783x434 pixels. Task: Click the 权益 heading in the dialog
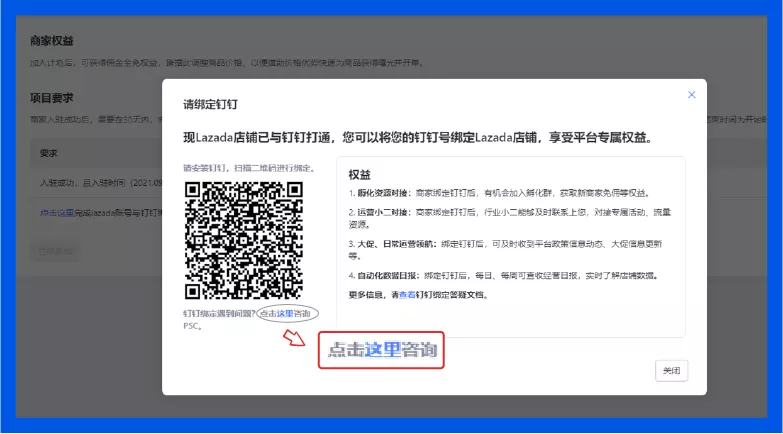pyautogui.click(x=360, y=175)
